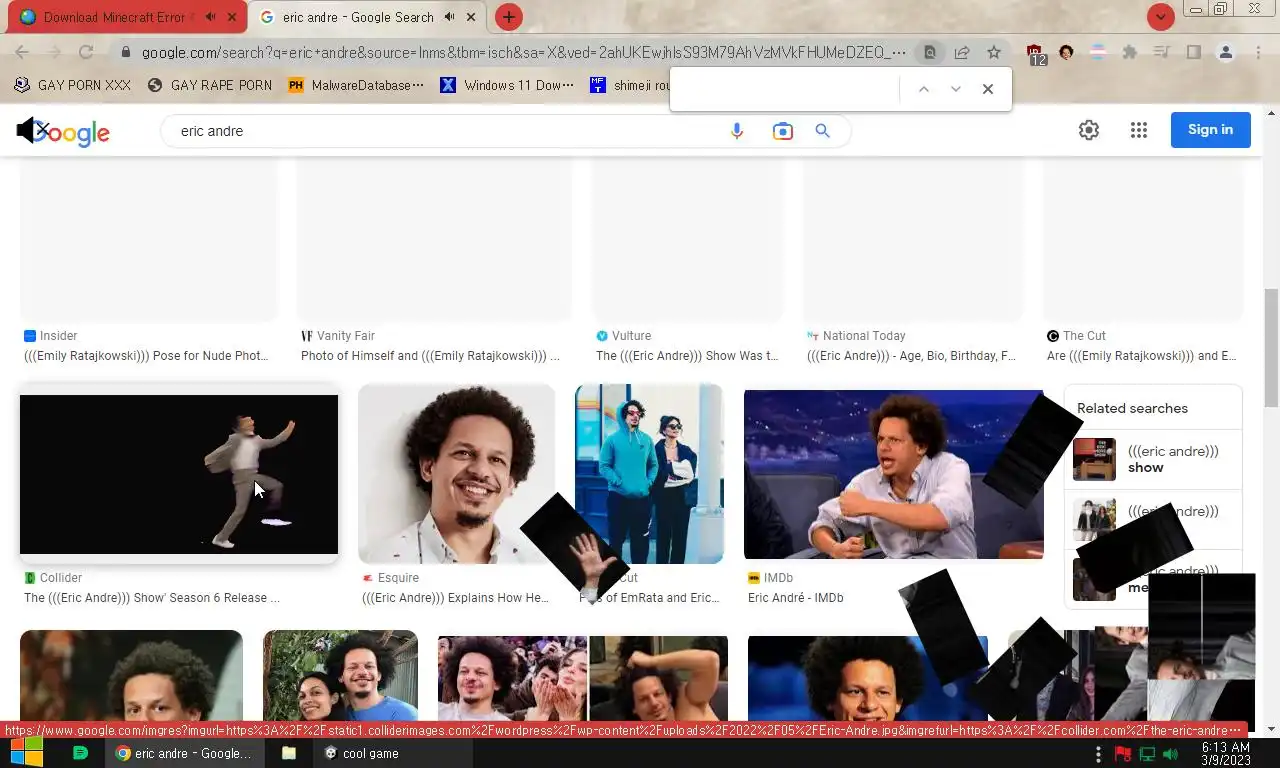
Task: Open the volume tray icon
Action: 1171,753
